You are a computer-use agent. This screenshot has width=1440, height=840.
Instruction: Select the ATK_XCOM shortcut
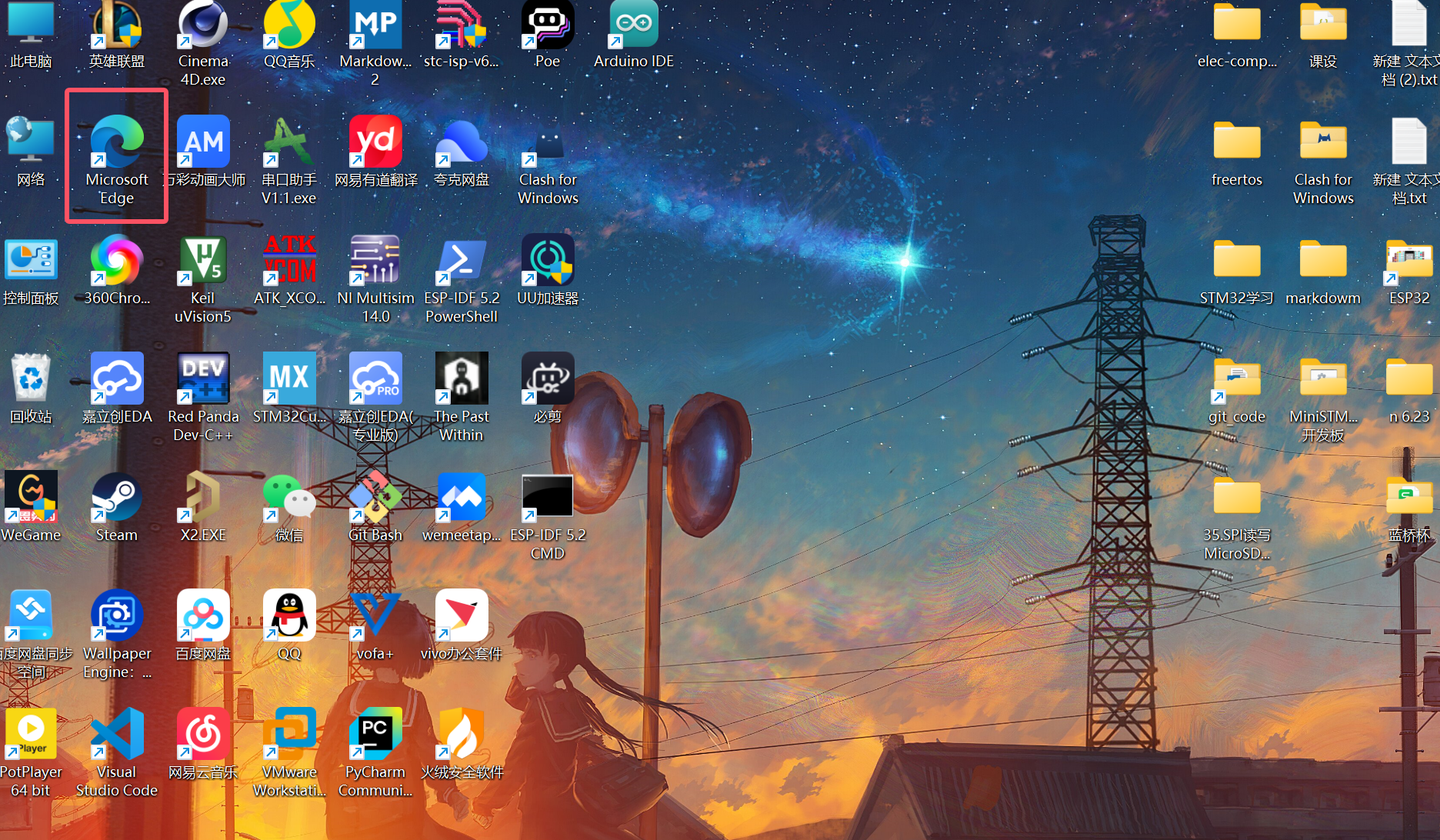click(289, 260)
